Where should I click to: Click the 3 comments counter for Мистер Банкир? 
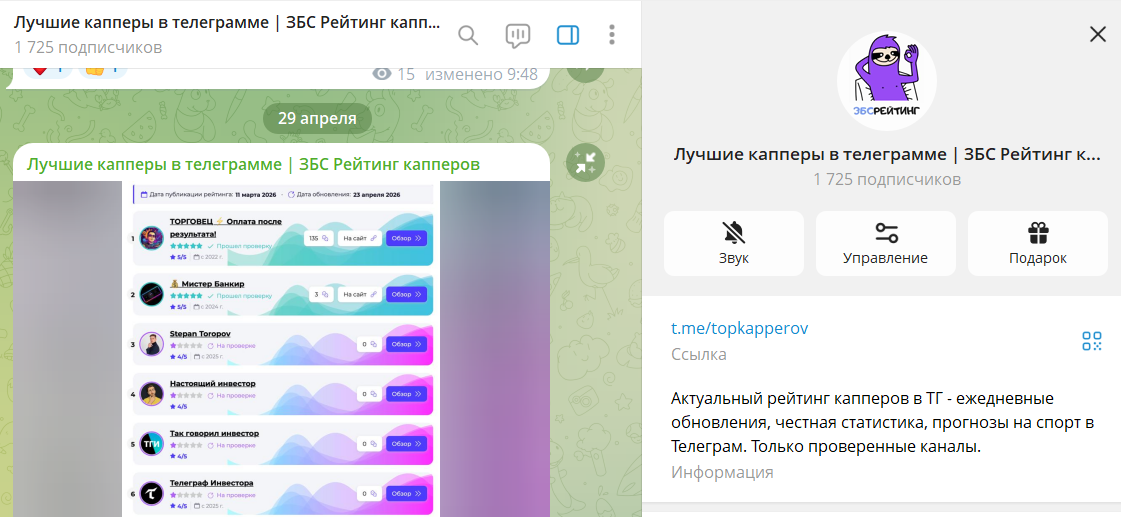pos(321,294)
